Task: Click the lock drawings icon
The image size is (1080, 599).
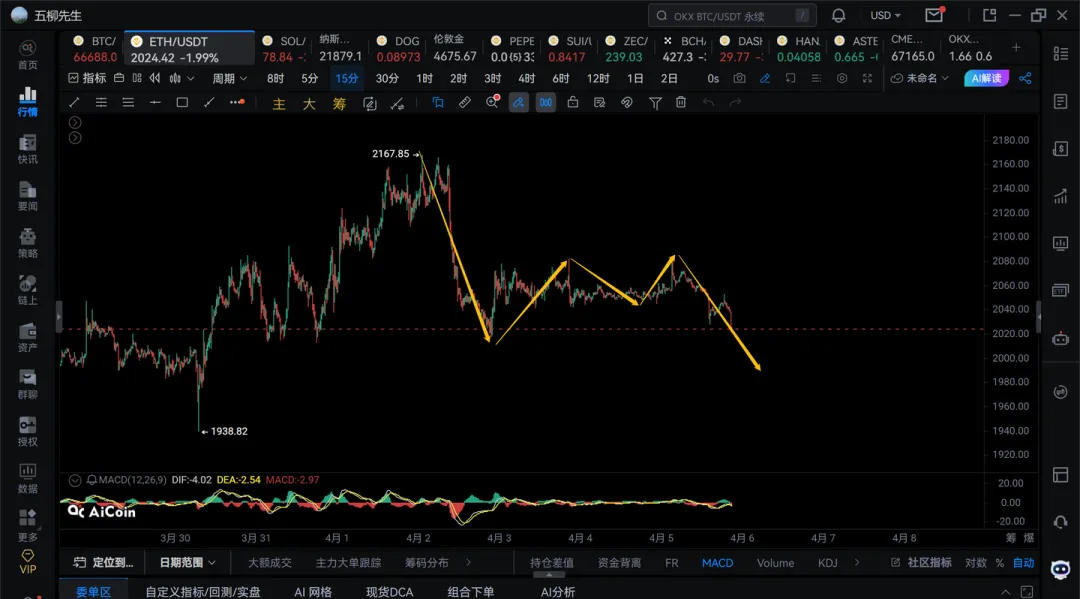Action: pyautogui.click(x=572, y=103)
